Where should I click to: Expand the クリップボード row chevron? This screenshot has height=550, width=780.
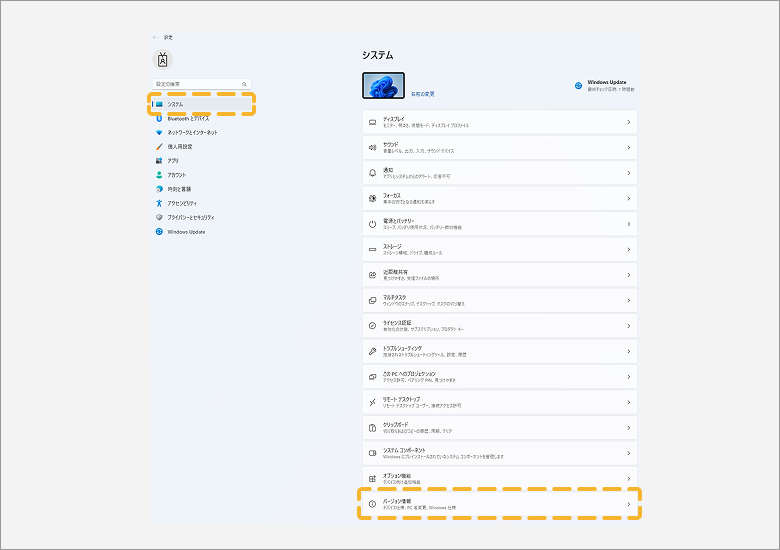tap(629, 428)
